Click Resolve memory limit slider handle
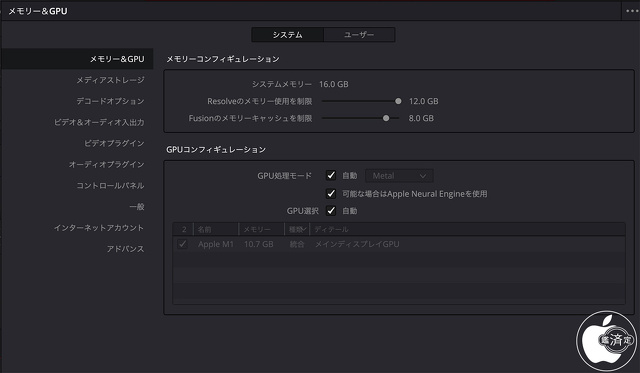The height and width of the screenshot is (373, 640). (398, 101)
